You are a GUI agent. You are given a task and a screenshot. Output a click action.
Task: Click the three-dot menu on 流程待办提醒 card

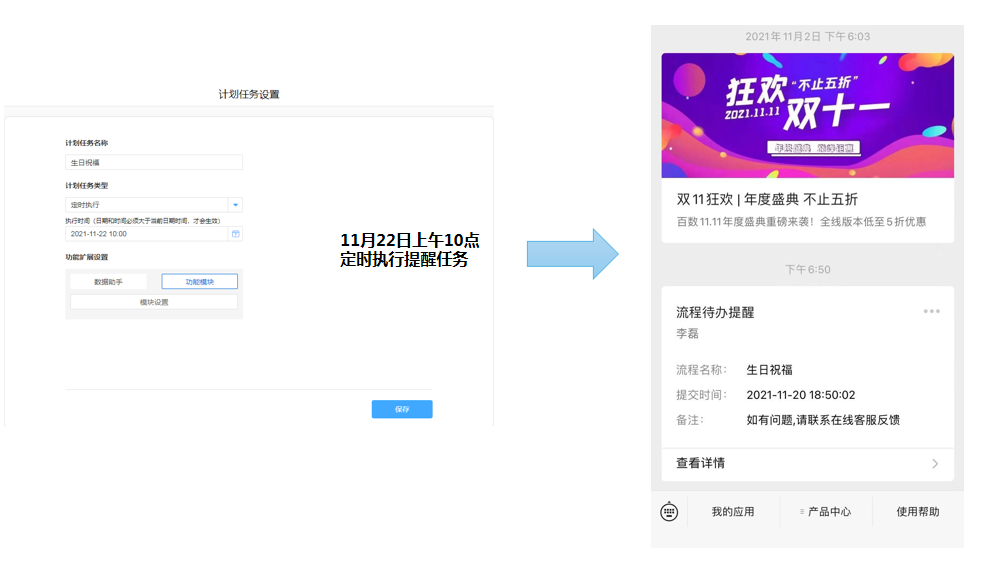pos(931,311)
